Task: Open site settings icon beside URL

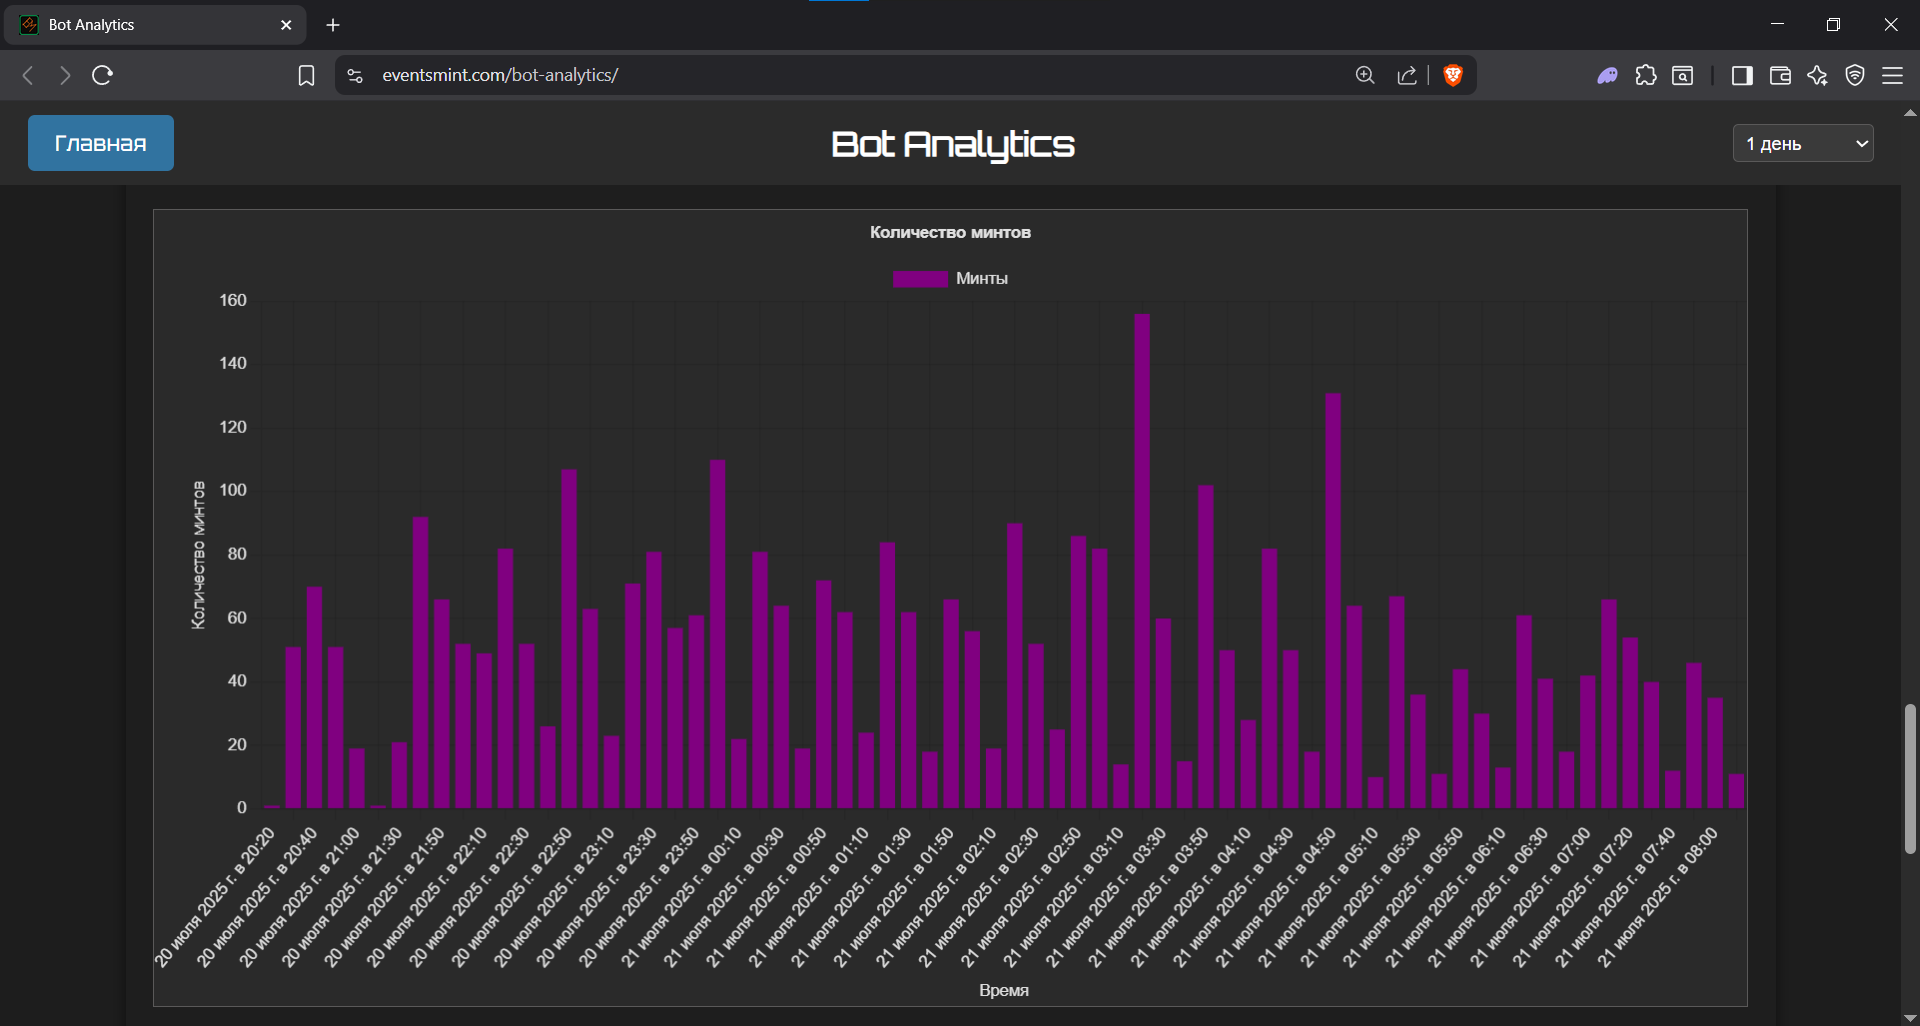Action: [x=355, y=75]
